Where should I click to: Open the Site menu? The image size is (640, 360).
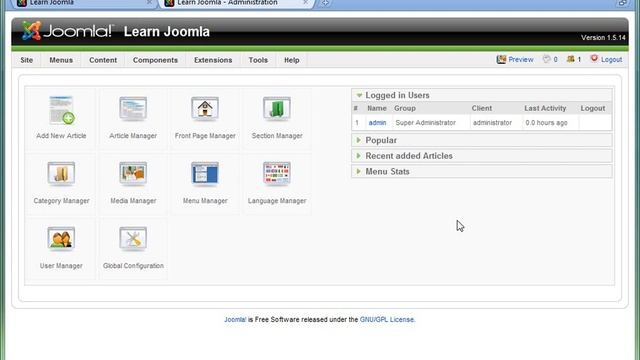[x=27, y=60]
